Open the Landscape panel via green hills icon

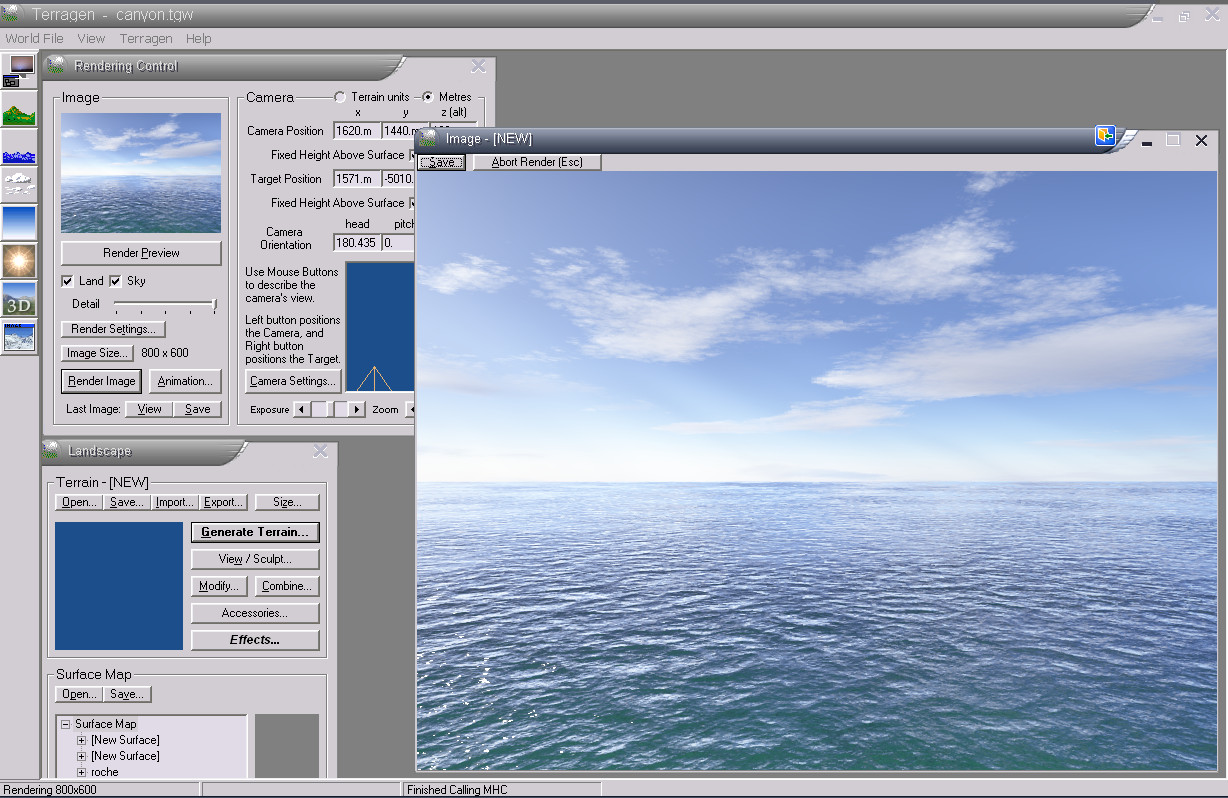[x=19, y=110]
